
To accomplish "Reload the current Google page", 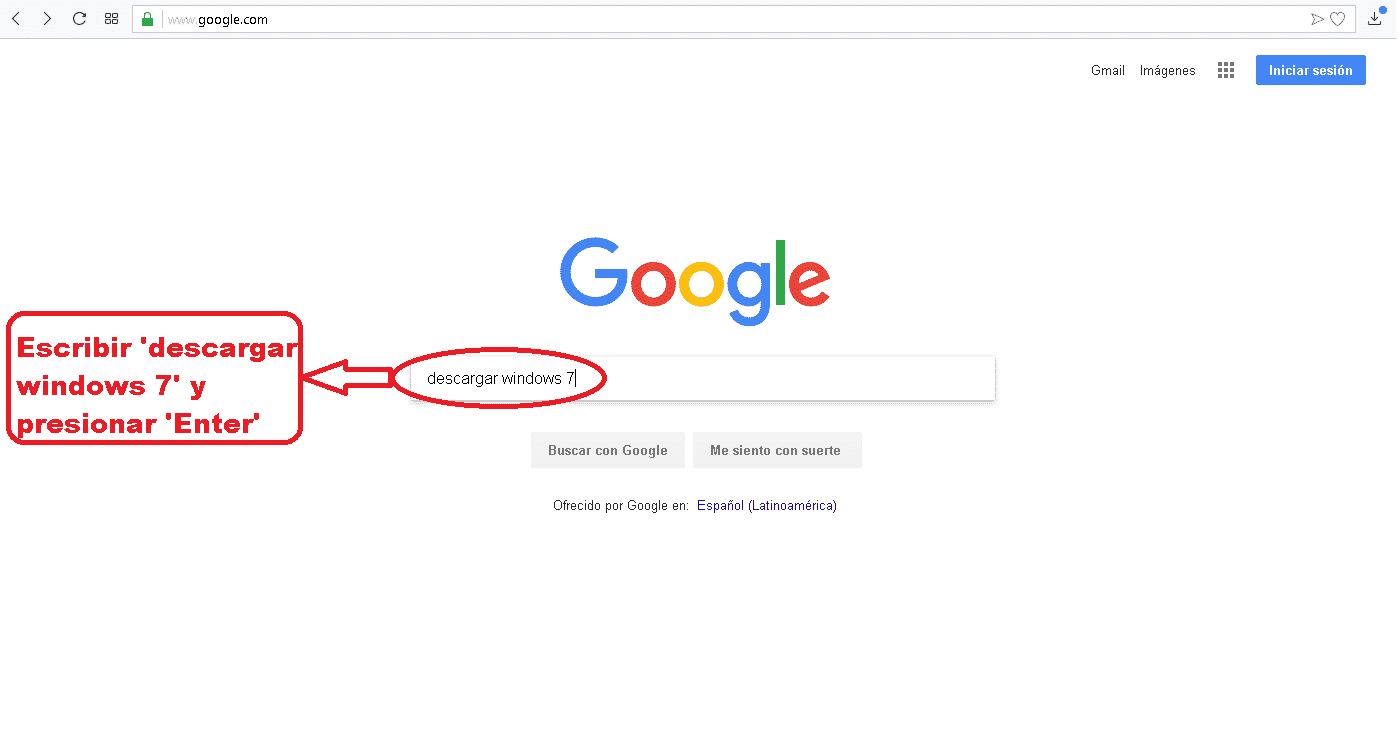I will coord(80,19).
